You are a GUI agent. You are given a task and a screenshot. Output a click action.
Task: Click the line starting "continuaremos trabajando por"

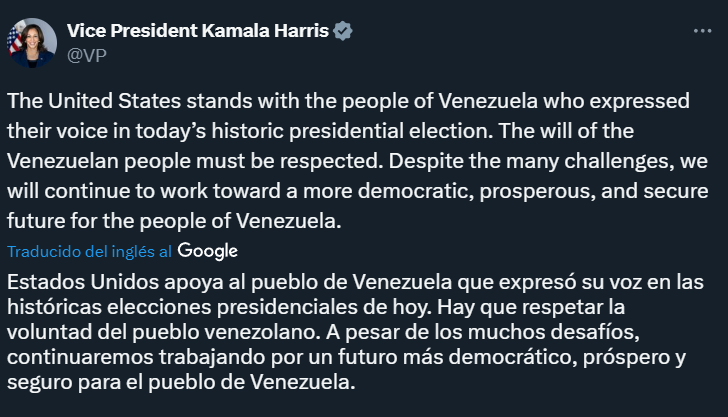pyautogui.click(x=346, y=357)
